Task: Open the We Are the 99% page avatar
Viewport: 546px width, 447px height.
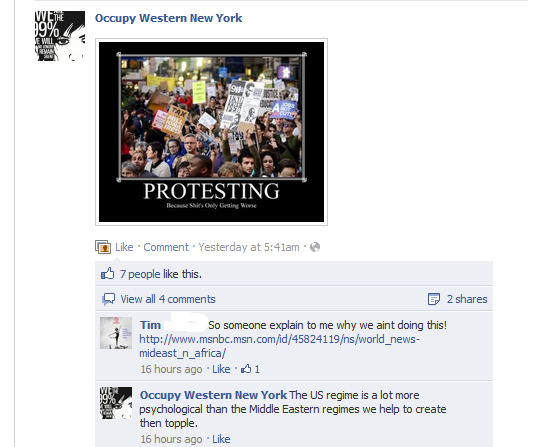Action: [x=60, y=36]
